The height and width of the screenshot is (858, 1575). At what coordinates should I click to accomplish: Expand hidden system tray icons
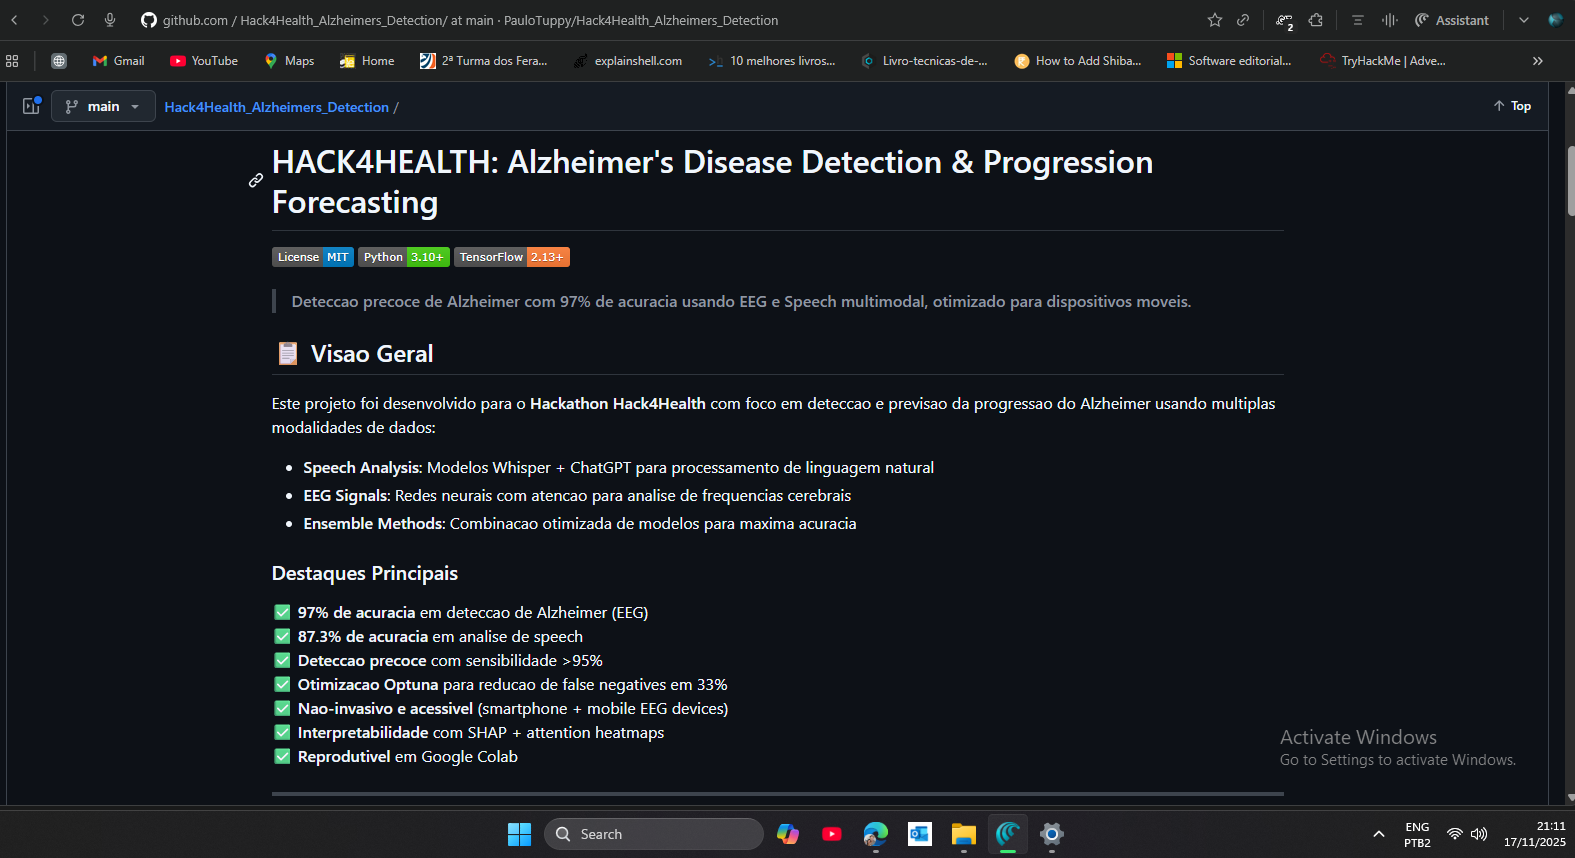point(1379,834)
